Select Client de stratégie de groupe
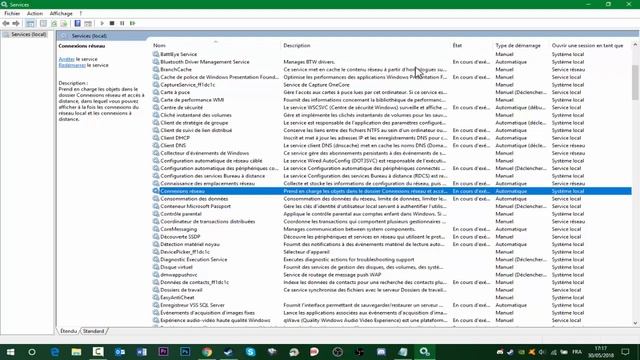The height and width of the screenshot is (360, 640). [x=392, y=123]
